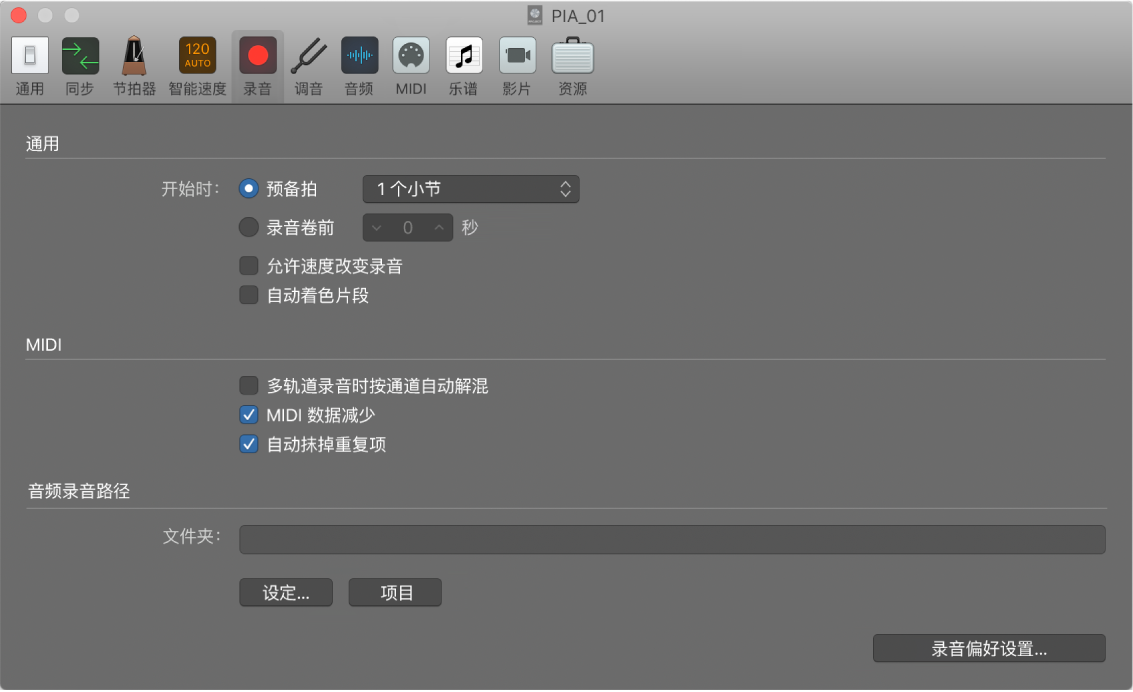Enable the 自动着色片段 checkbox

(248, 294)
